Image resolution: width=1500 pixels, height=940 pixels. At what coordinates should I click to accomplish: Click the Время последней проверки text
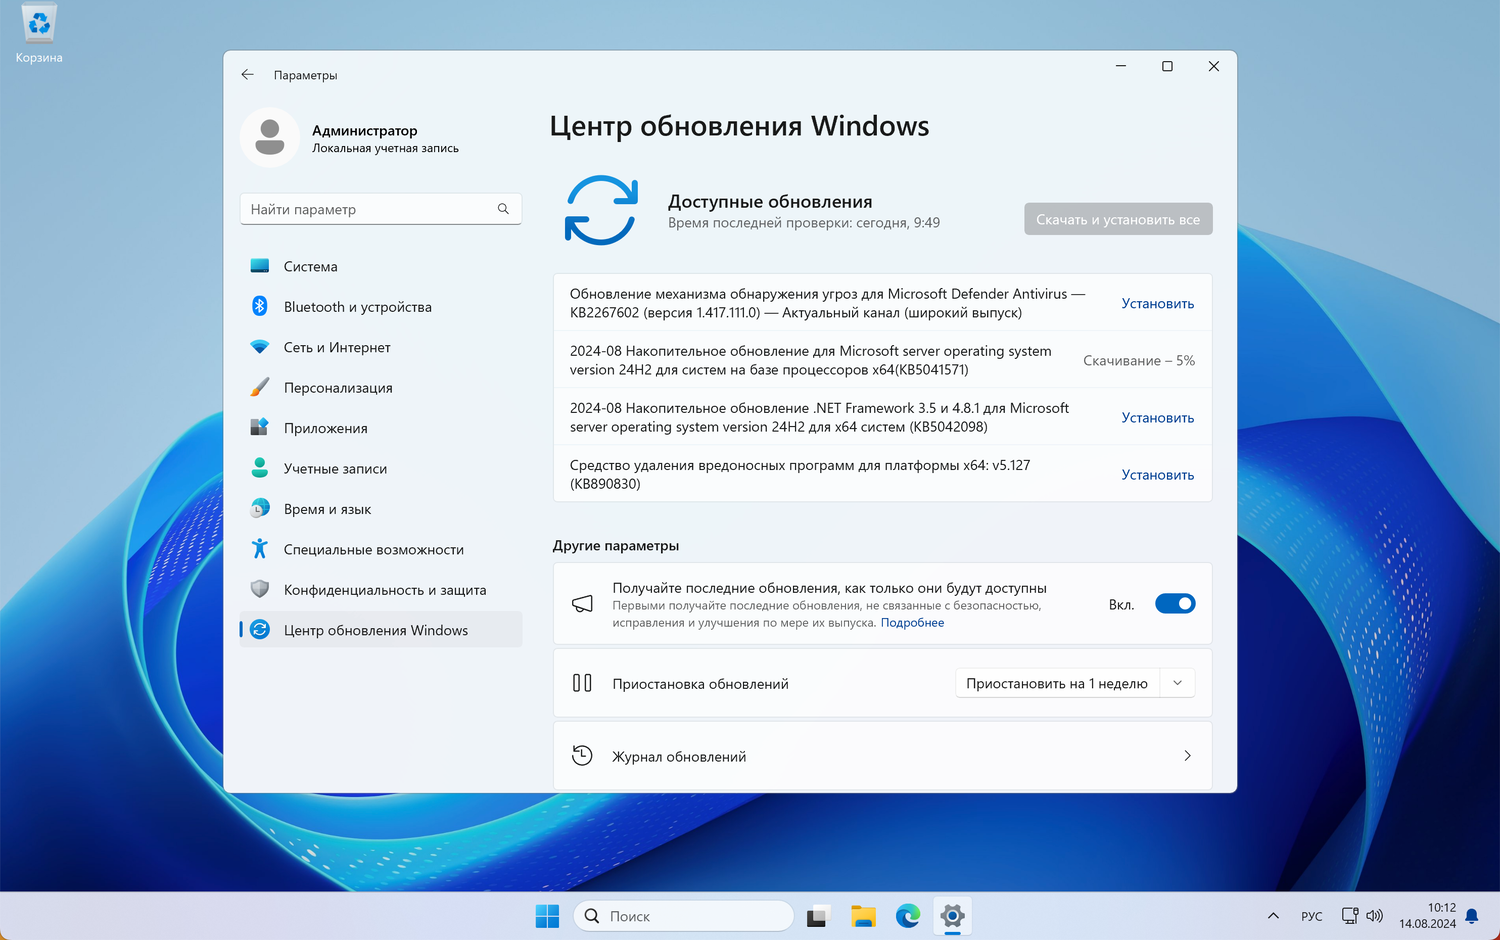tap(804, 223)
